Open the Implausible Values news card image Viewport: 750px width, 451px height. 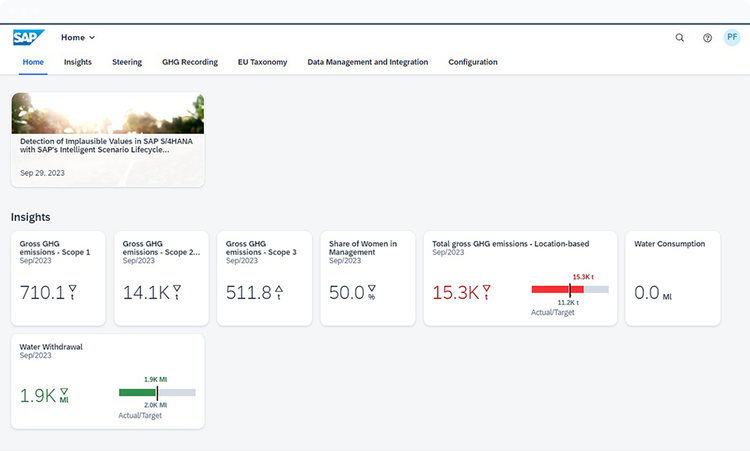[108, 113]
